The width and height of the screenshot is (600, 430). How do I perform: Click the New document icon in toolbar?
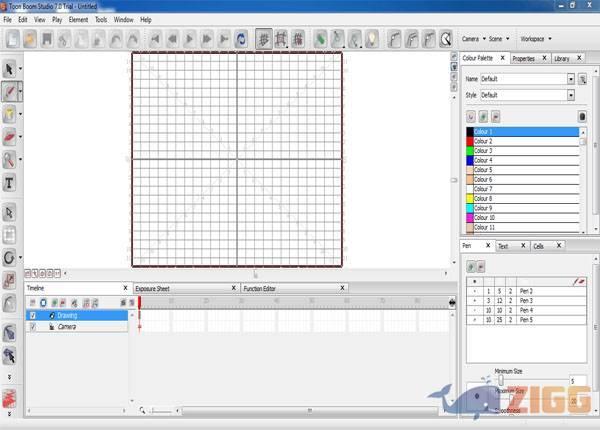click(13, 39)
